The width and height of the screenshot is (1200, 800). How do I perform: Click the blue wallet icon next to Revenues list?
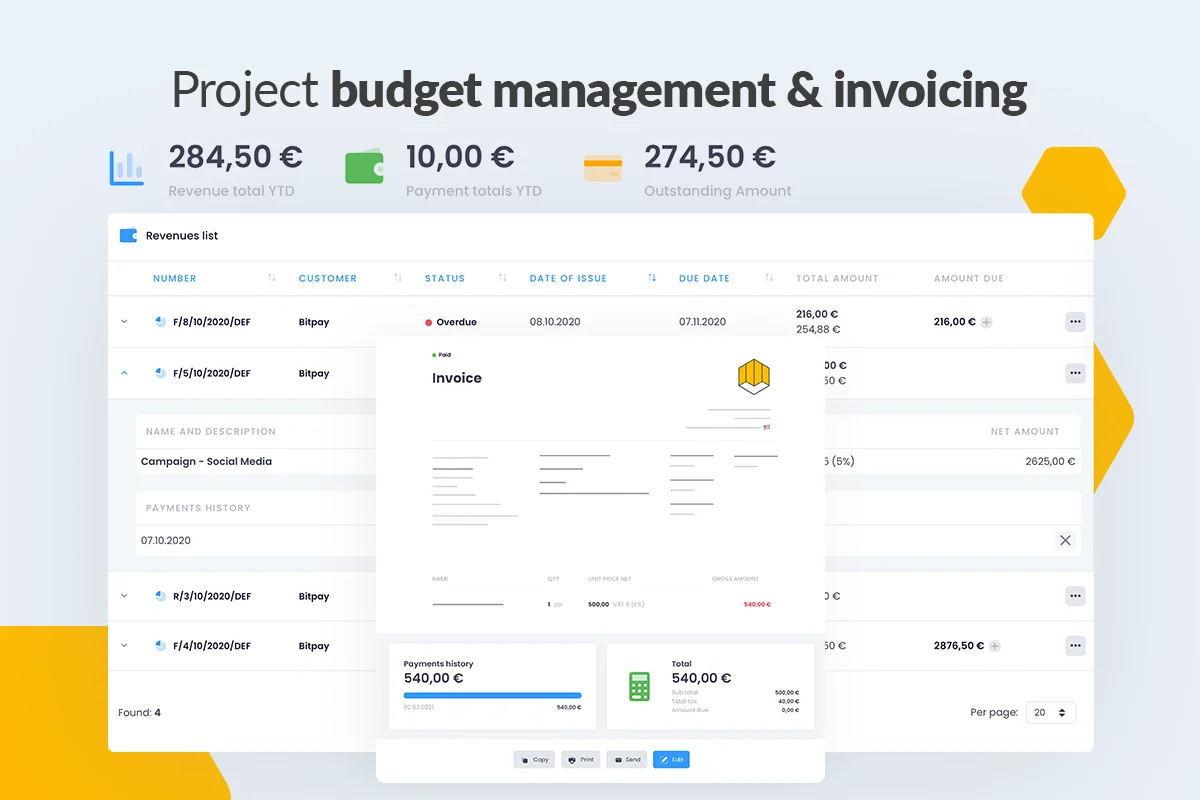click(128, 236)
